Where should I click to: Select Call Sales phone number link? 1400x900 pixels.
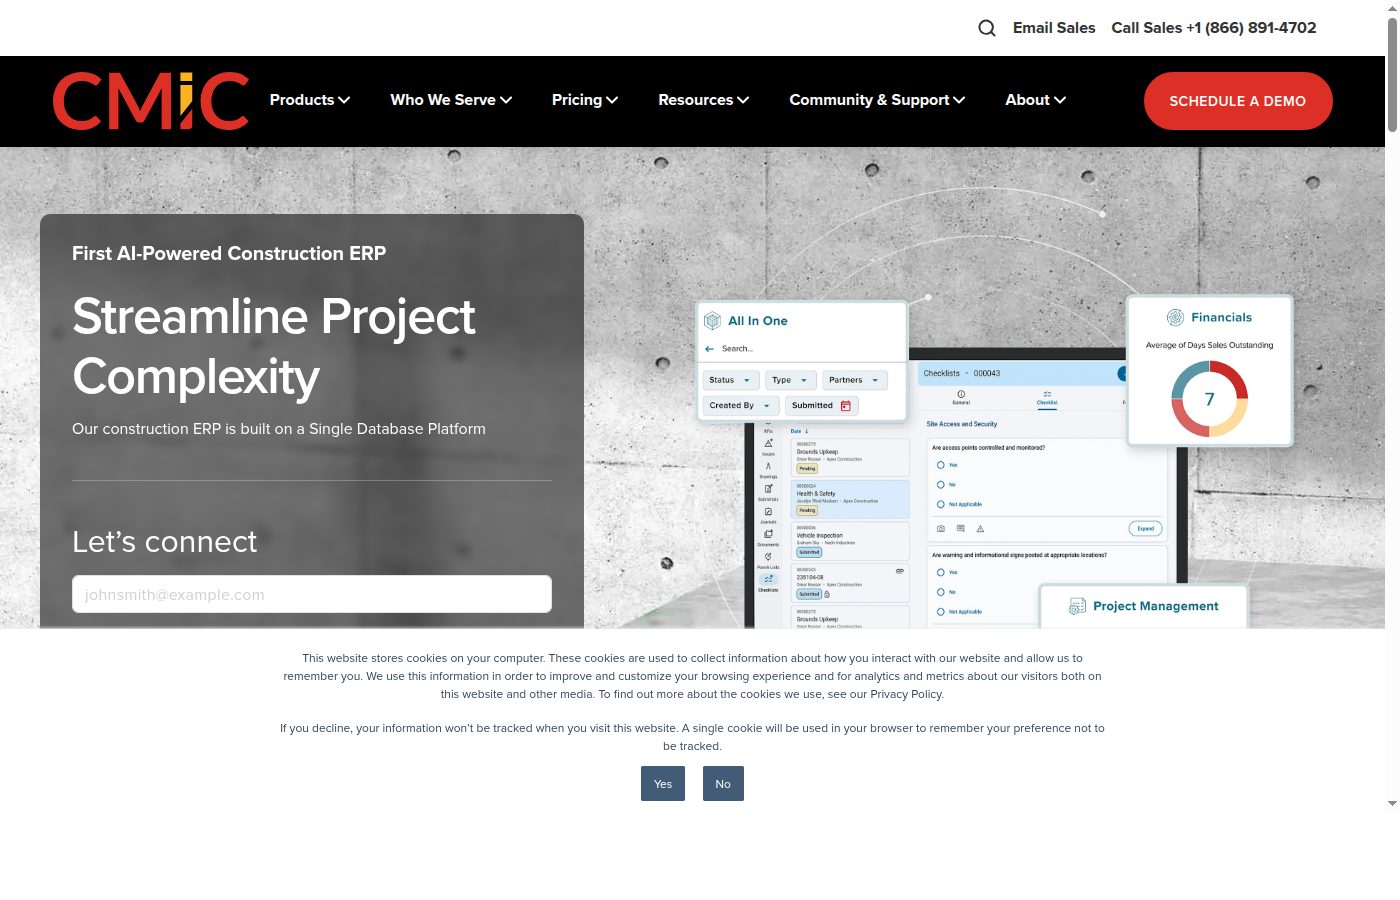pyautogui.click(x=1214, y=28)
